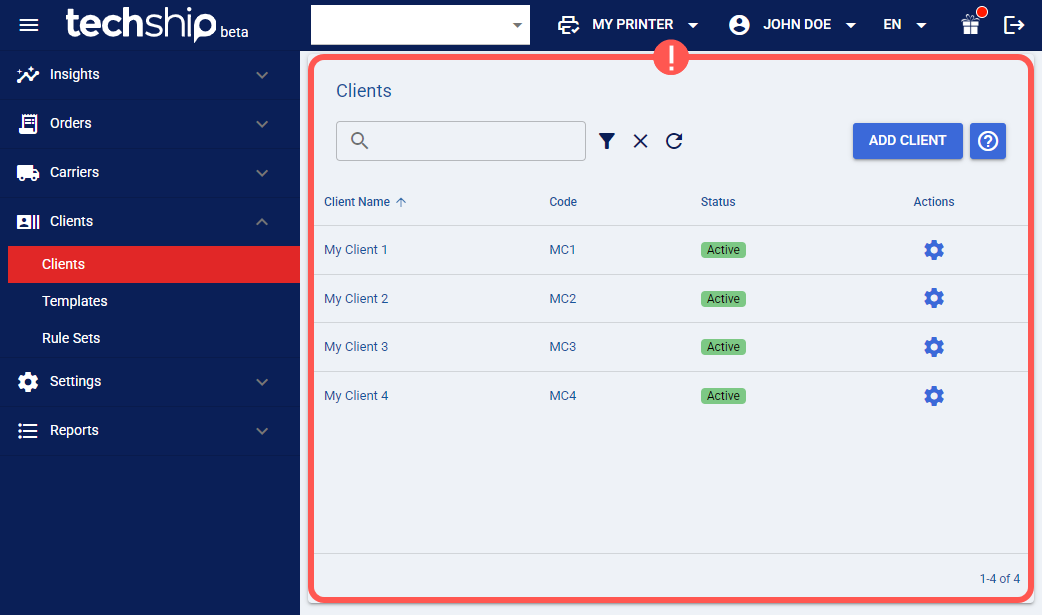Open actions gear for My Client 3

[934, 347]
